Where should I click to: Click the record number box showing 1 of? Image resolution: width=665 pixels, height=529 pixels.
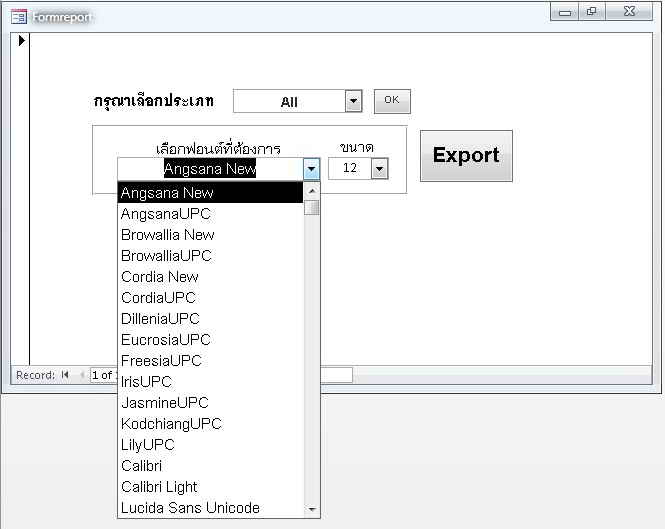pyautogui.click(x=104, y=375)
